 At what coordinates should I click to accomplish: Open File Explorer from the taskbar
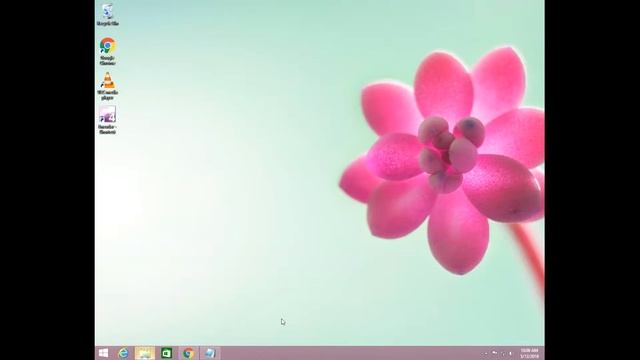145,353
